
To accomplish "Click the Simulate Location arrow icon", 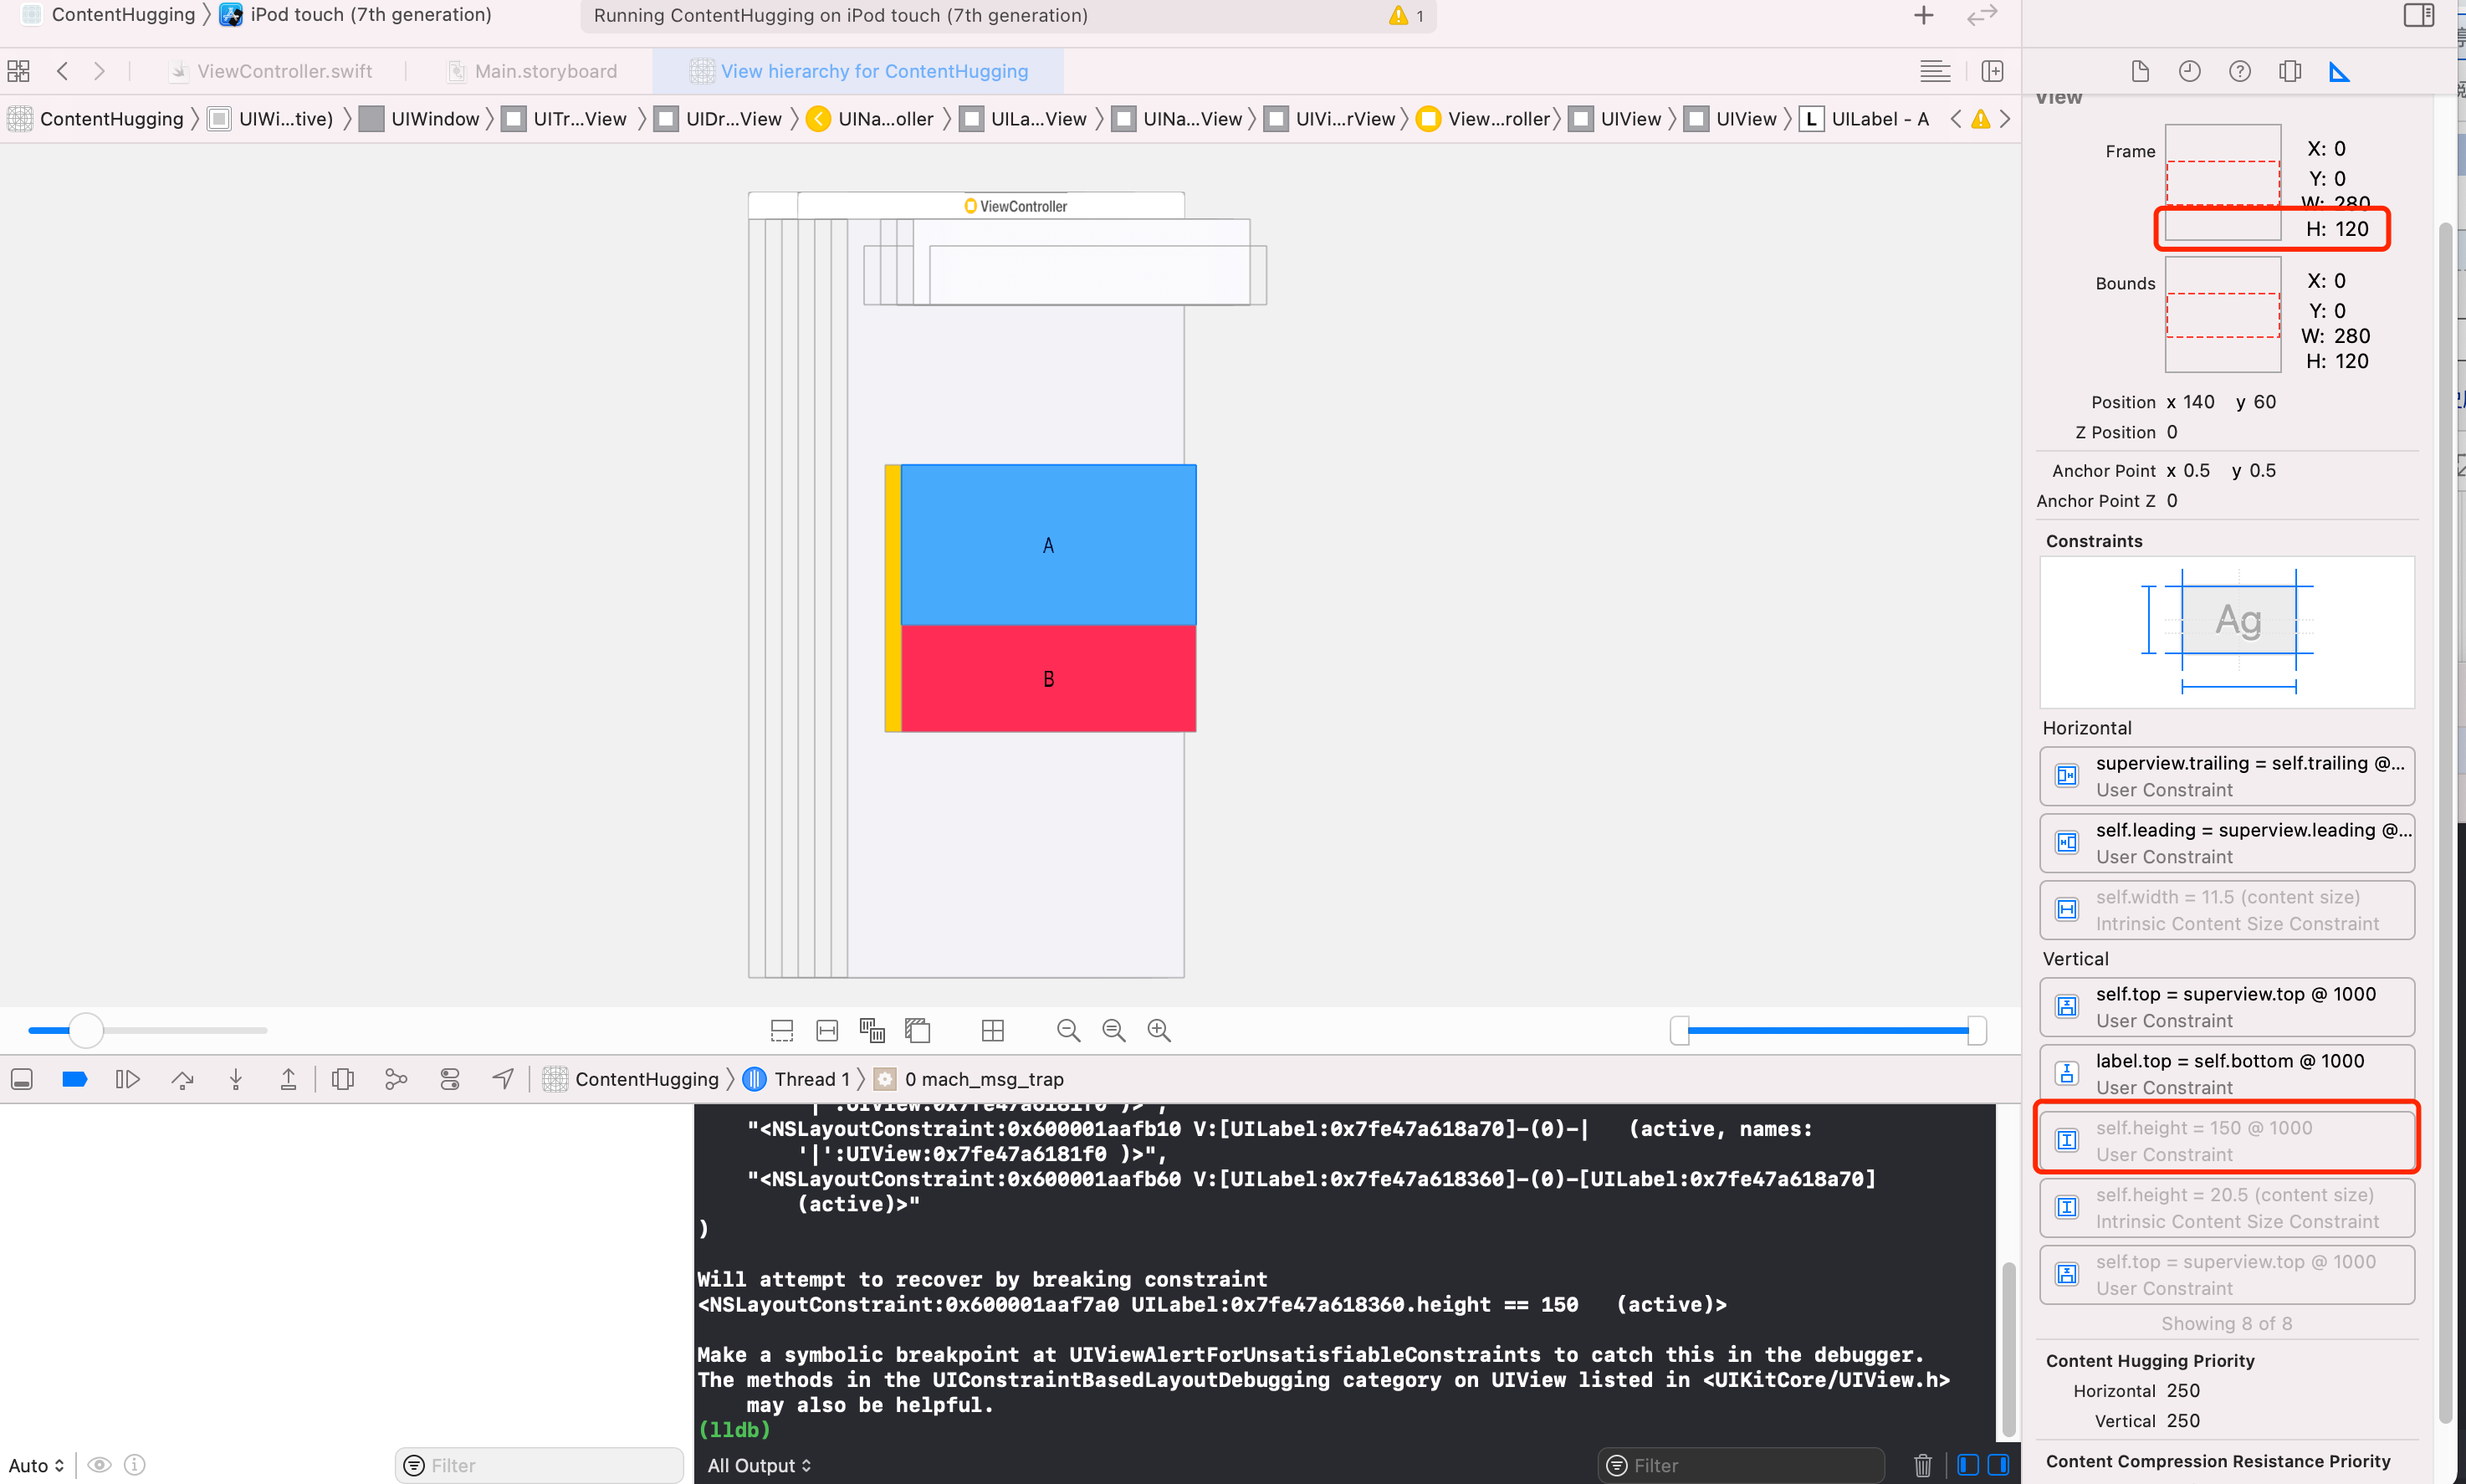I will coord(503,1079).
